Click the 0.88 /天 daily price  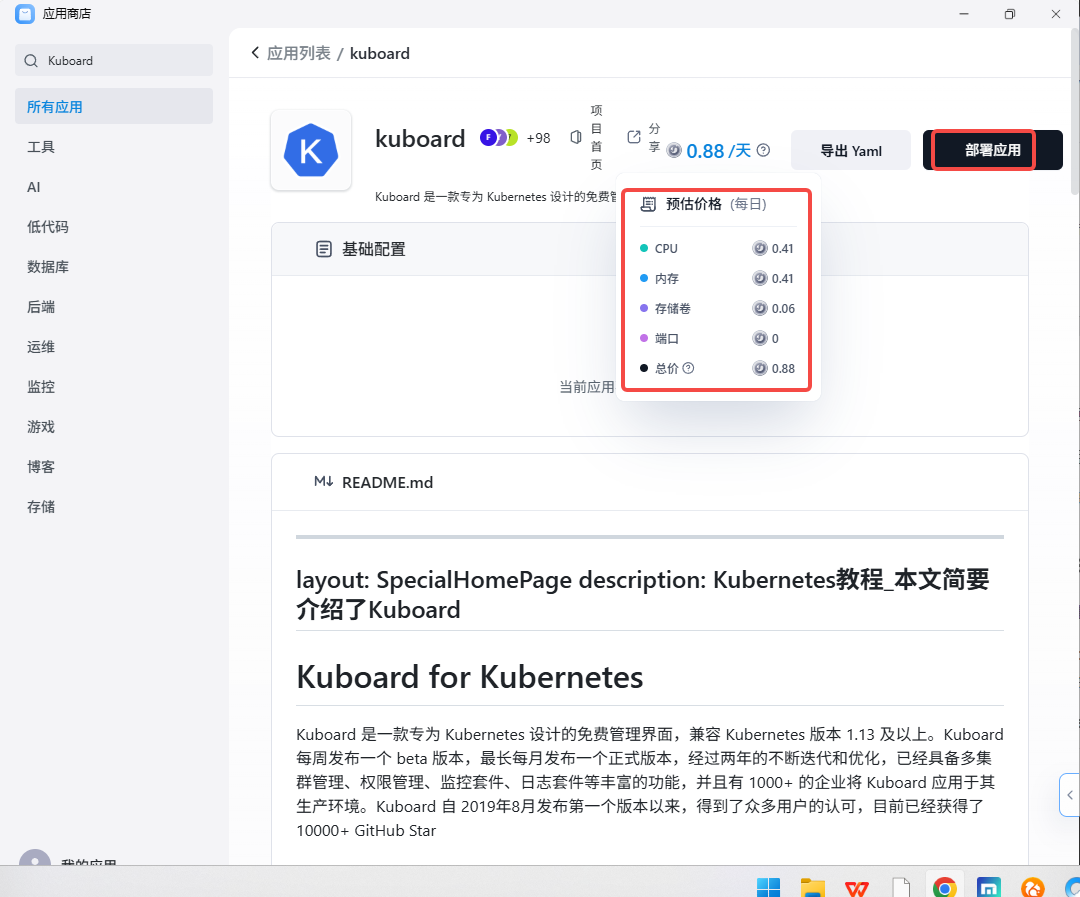(x=718, y=150)
